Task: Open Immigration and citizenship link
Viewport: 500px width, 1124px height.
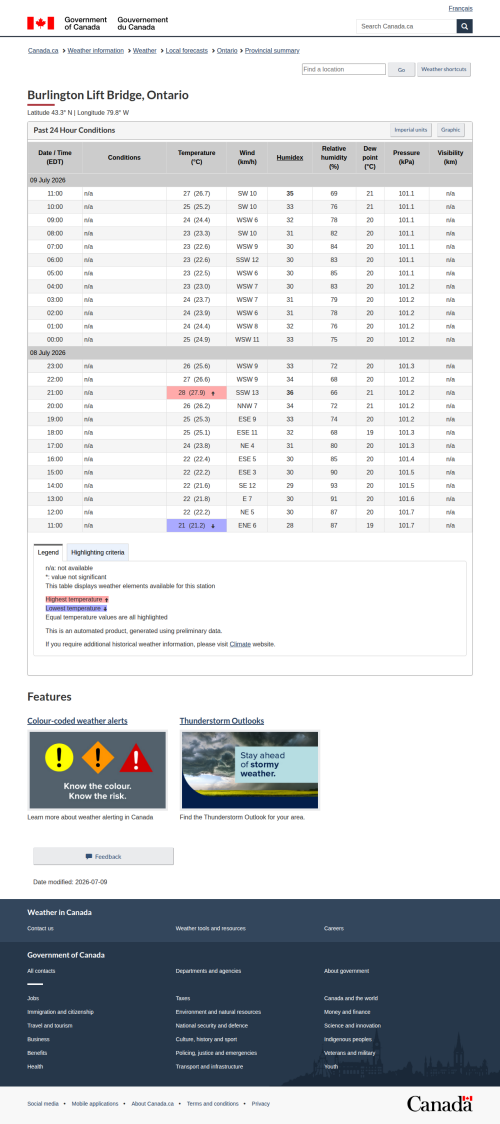Action: coord(60,1012)
